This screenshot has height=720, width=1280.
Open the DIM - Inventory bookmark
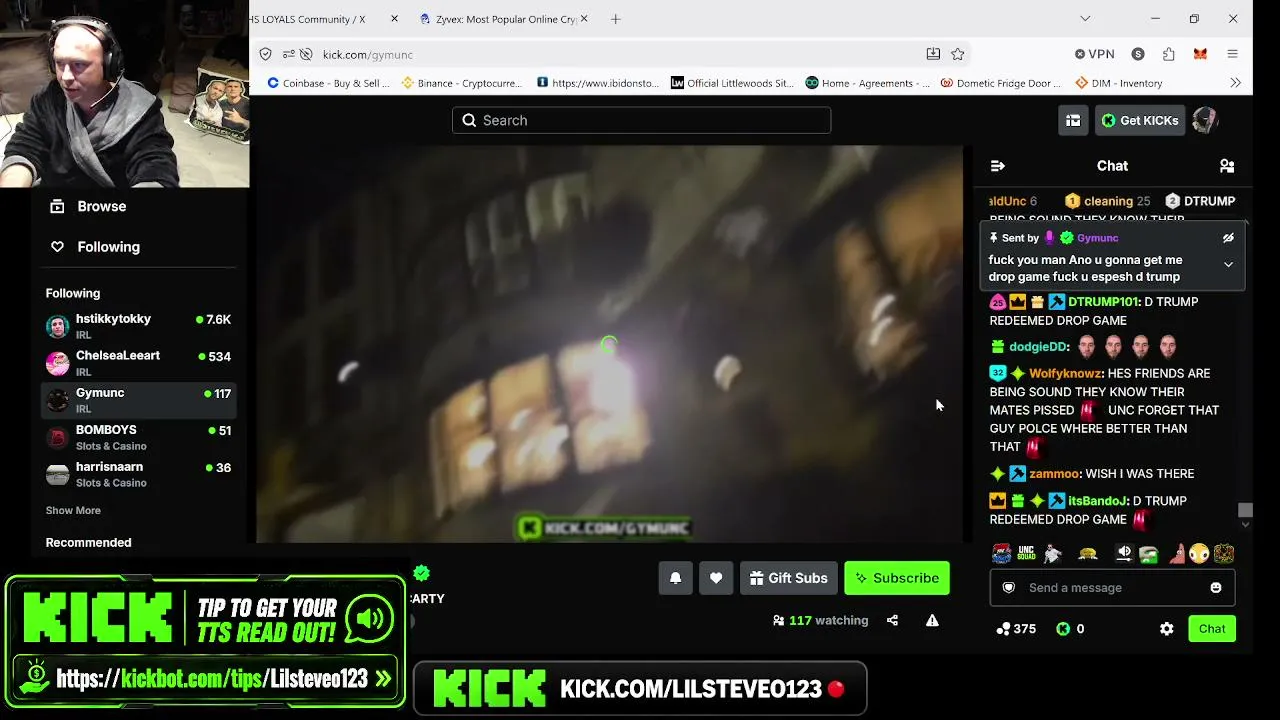[x=1119, y=83]
